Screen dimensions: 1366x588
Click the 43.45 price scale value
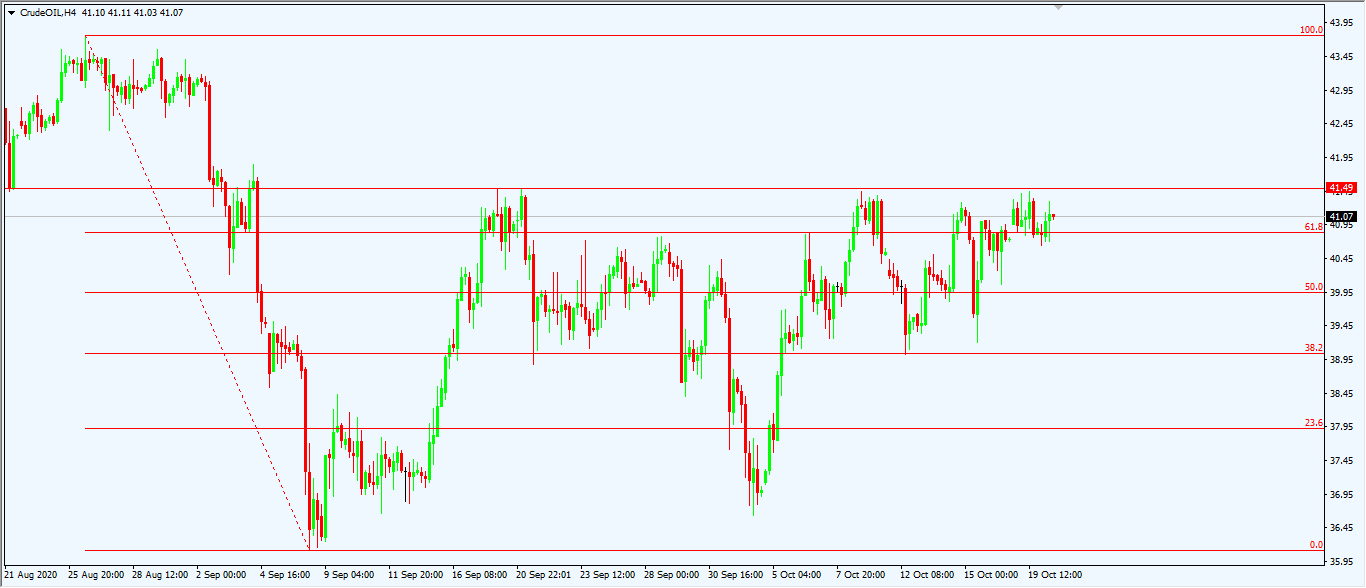click(x=1342, y=57)
